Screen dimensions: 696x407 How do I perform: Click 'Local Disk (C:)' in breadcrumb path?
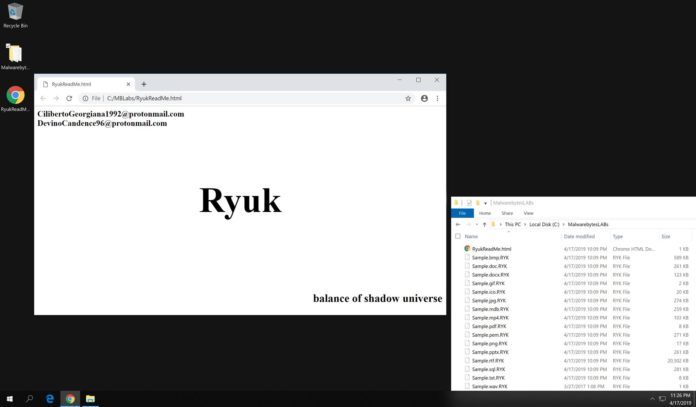[x=544, y=225]
